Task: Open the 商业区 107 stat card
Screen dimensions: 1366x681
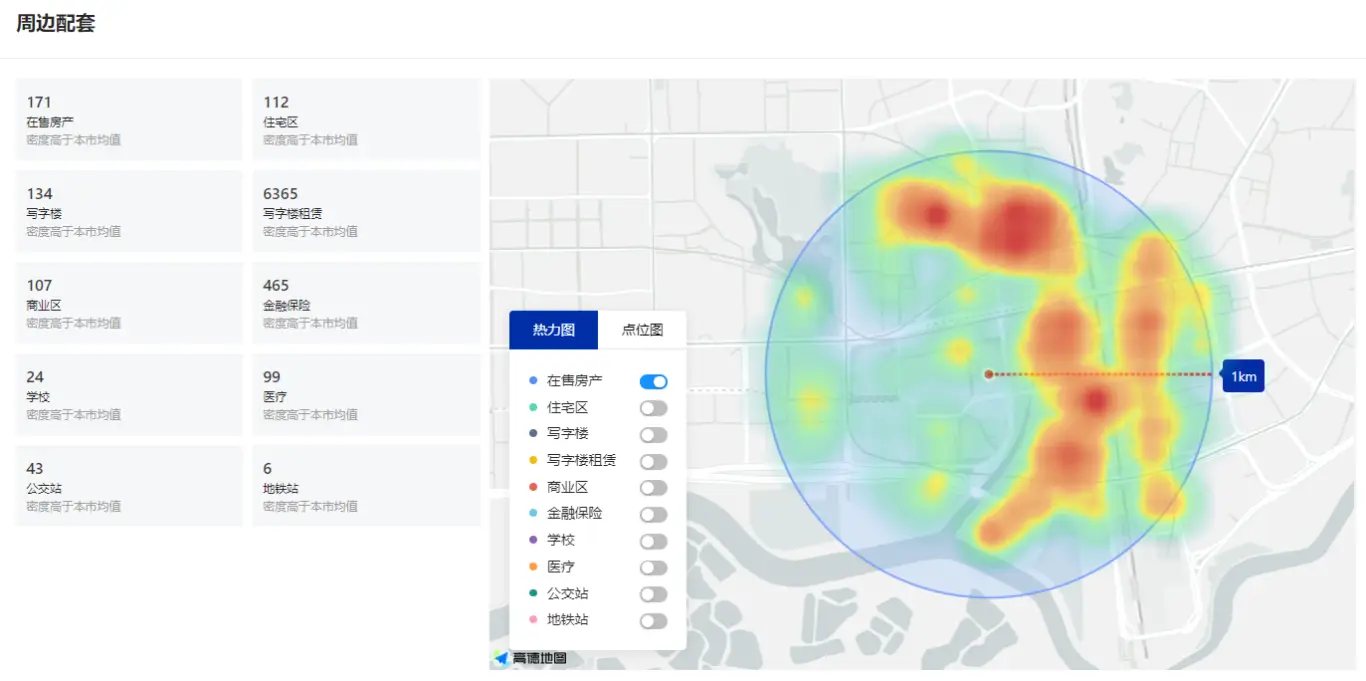Action: (129, 303)
